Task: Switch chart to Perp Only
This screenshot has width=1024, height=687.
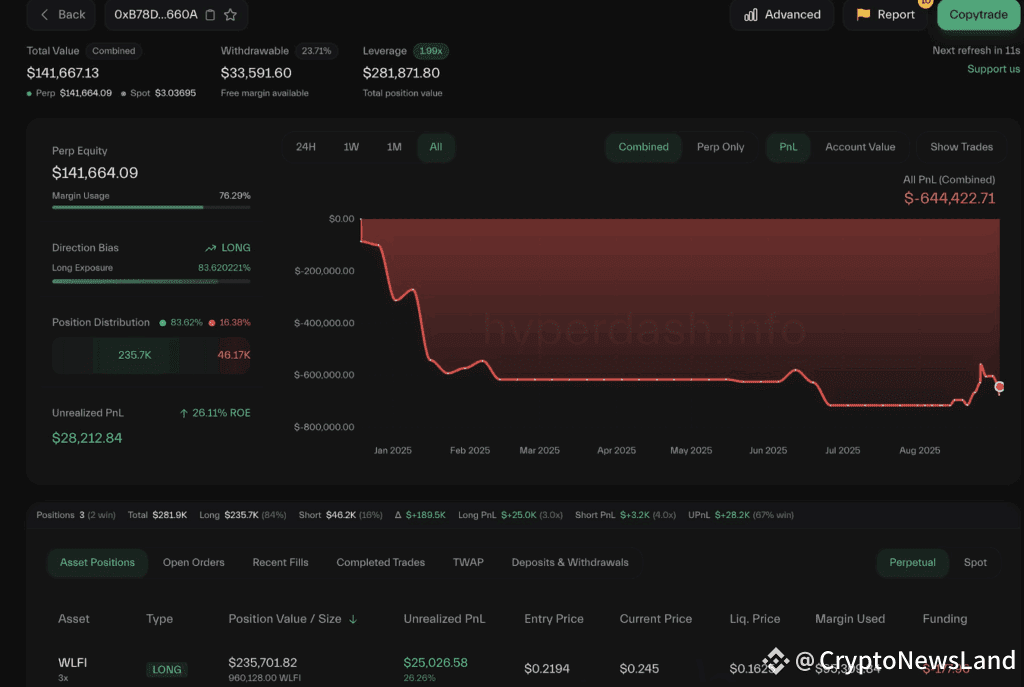Action: point(720,147)
